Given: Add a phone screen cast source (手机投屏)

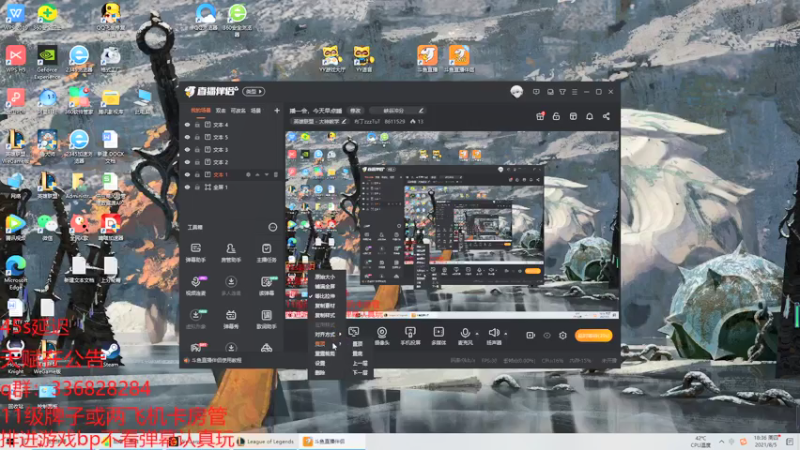Looking at the screenshot, I should click(x=410, y=336).
